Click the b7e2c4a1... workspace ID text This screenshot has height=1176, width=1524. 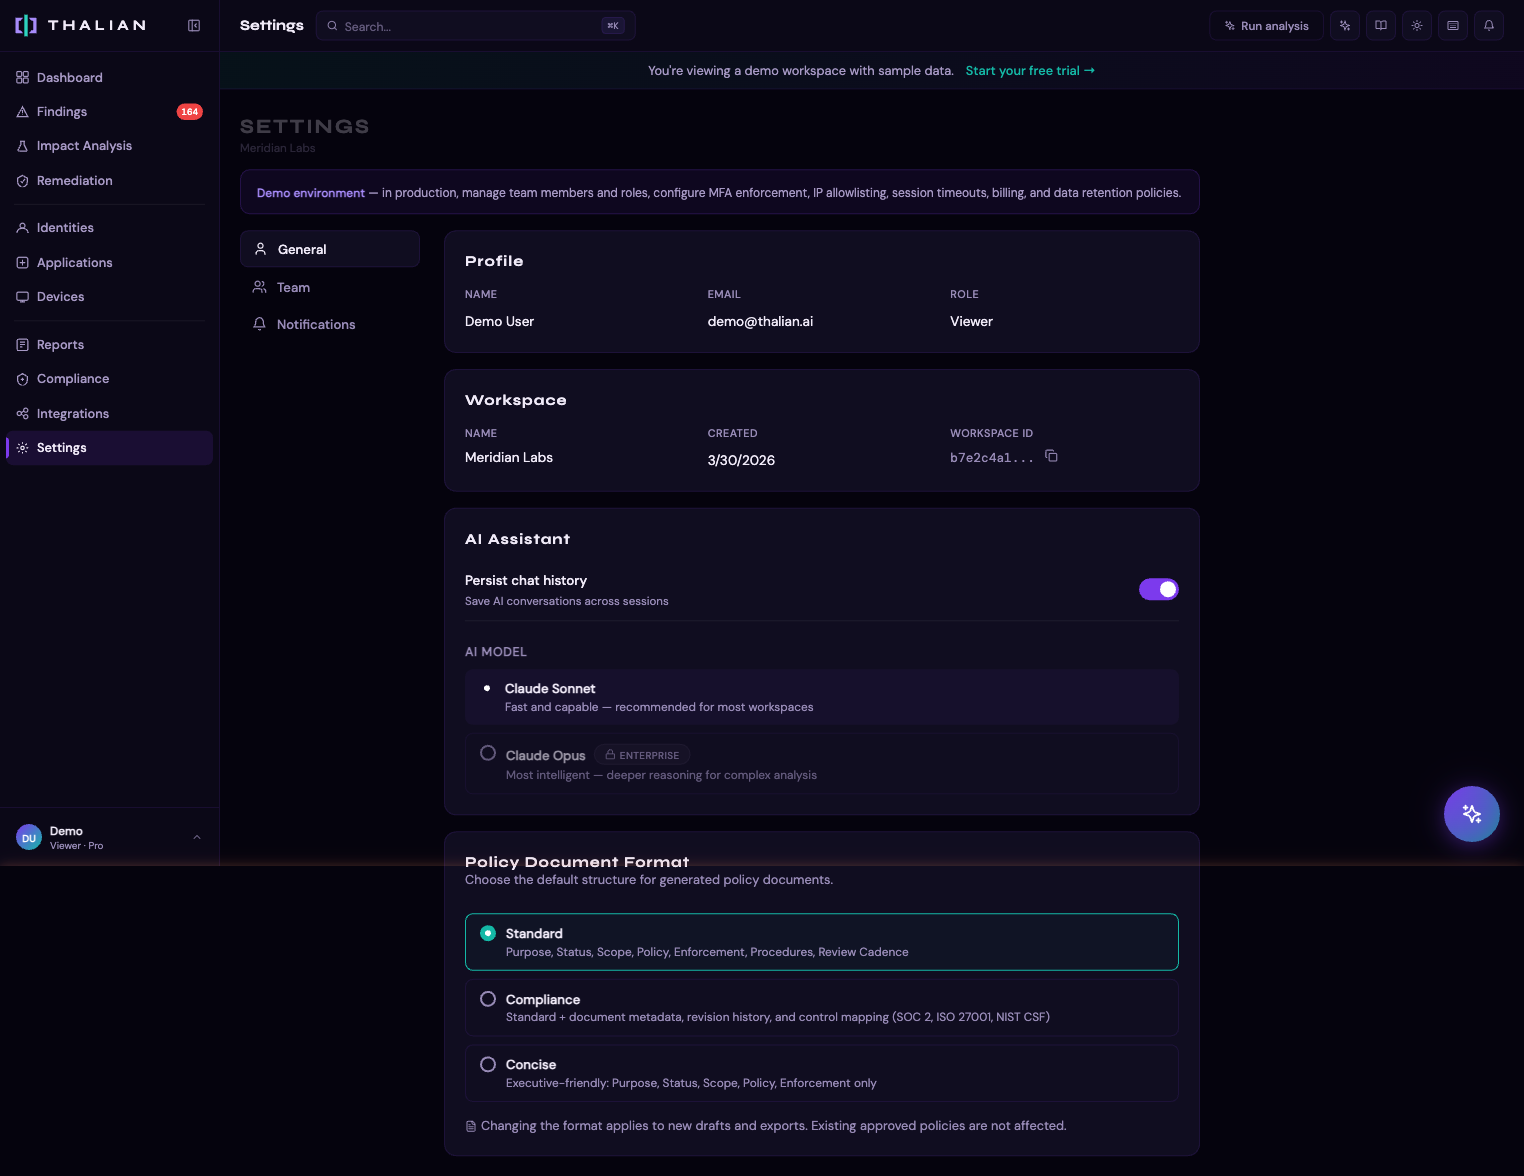pyautogui.click(x=991, y=458)
